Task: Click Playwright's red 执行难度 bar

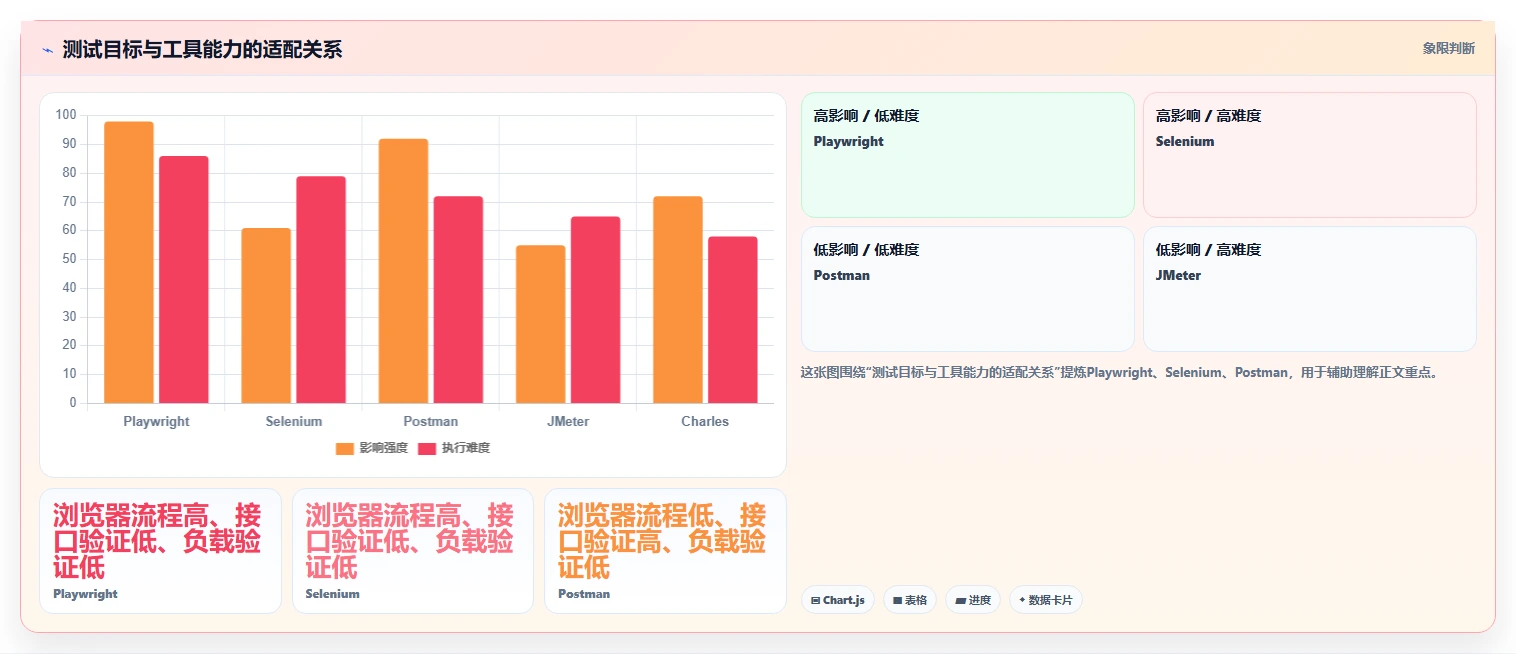Action: pyautogui.click(x=184, y=279)
